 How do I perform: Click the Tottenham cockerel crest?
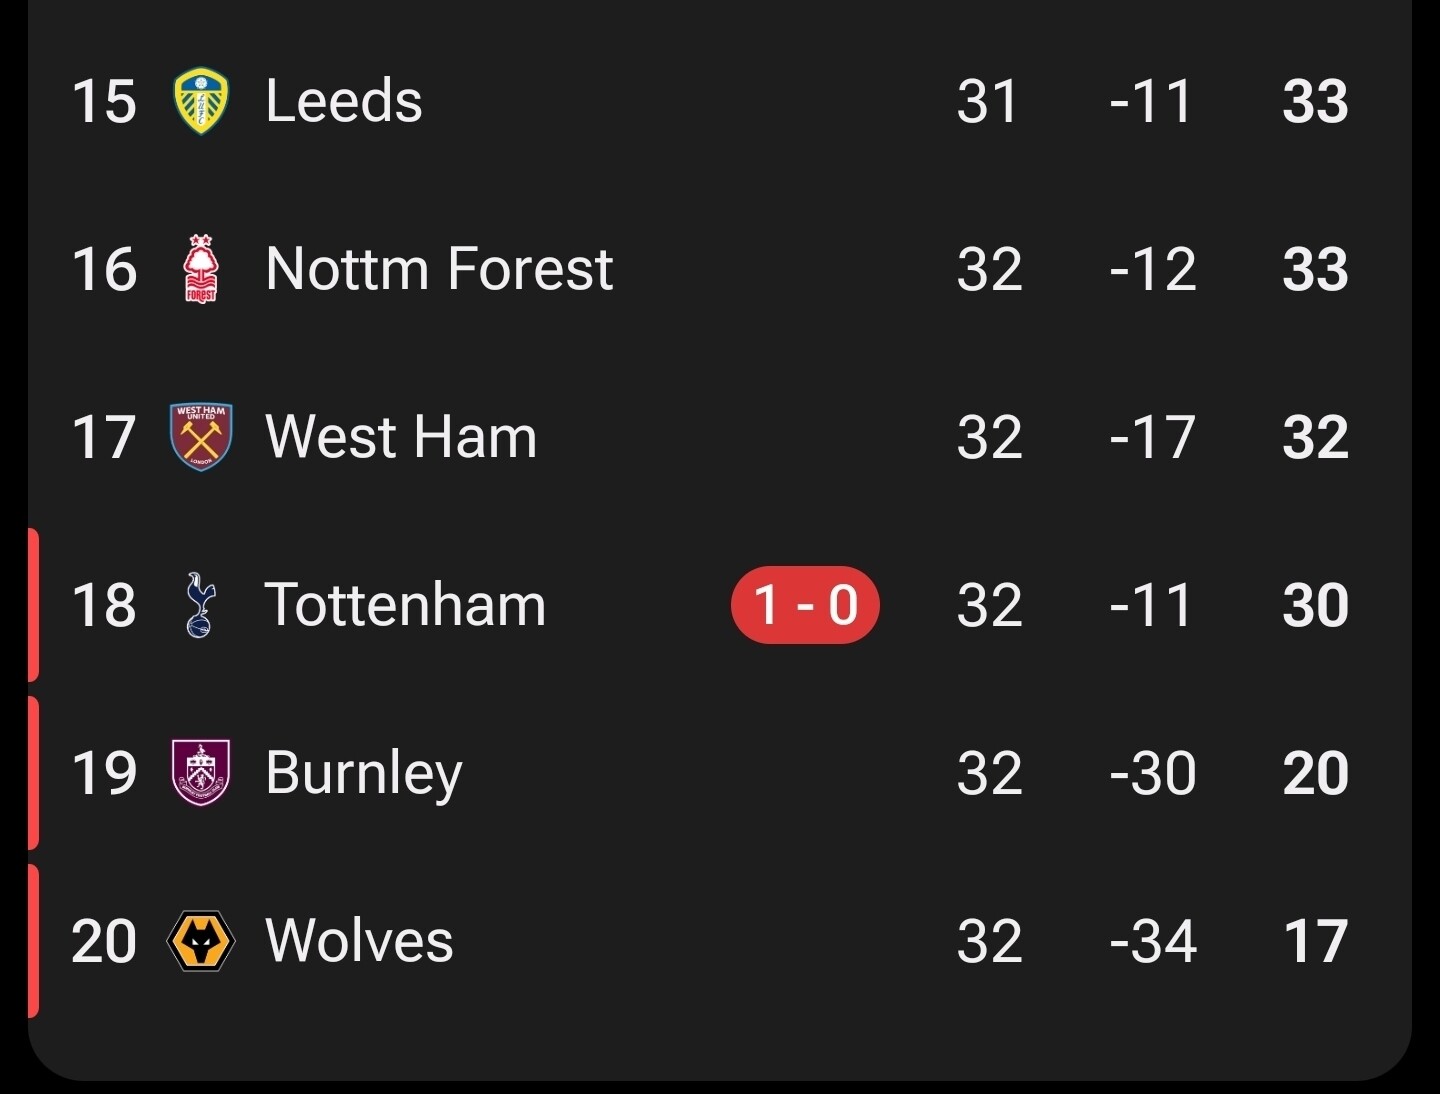pyautogui.click(x=200, y=605)
